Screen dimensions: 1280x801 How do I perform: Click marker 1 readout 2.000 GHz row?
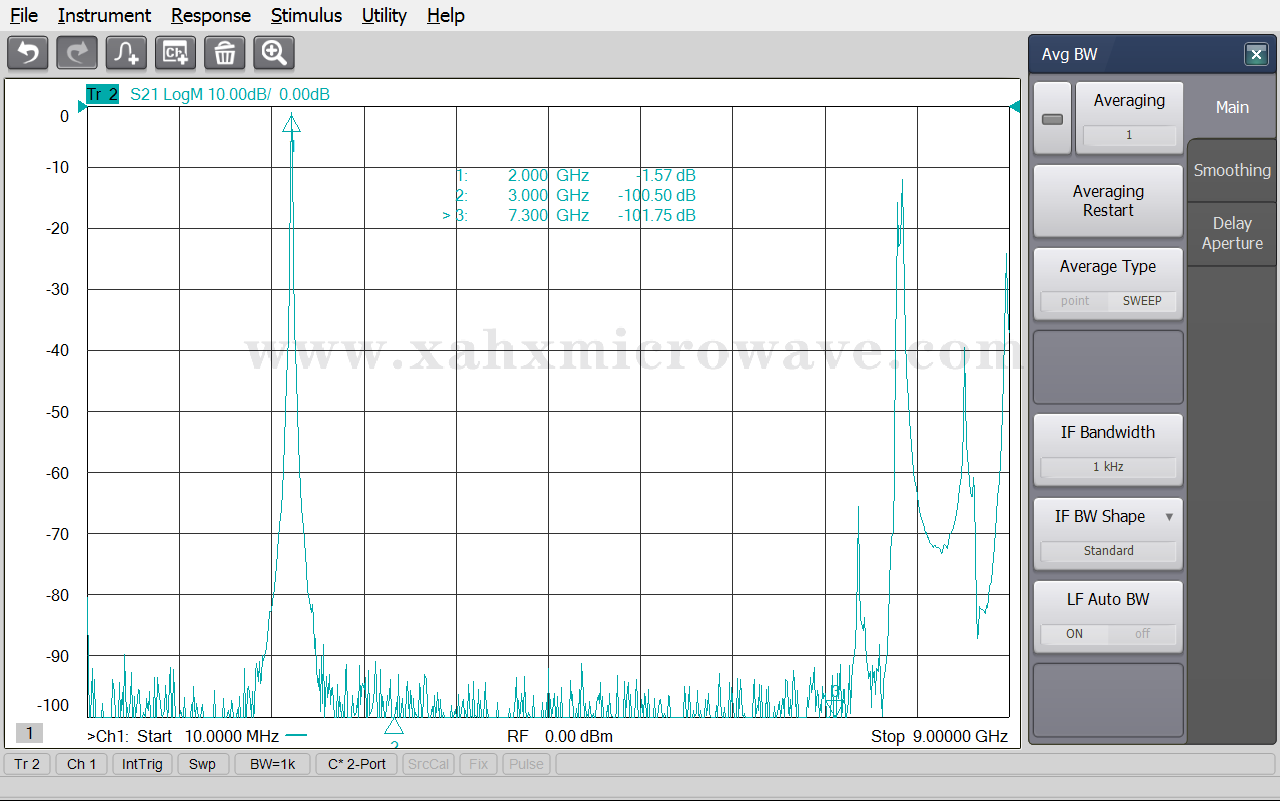tap(575, 176)
